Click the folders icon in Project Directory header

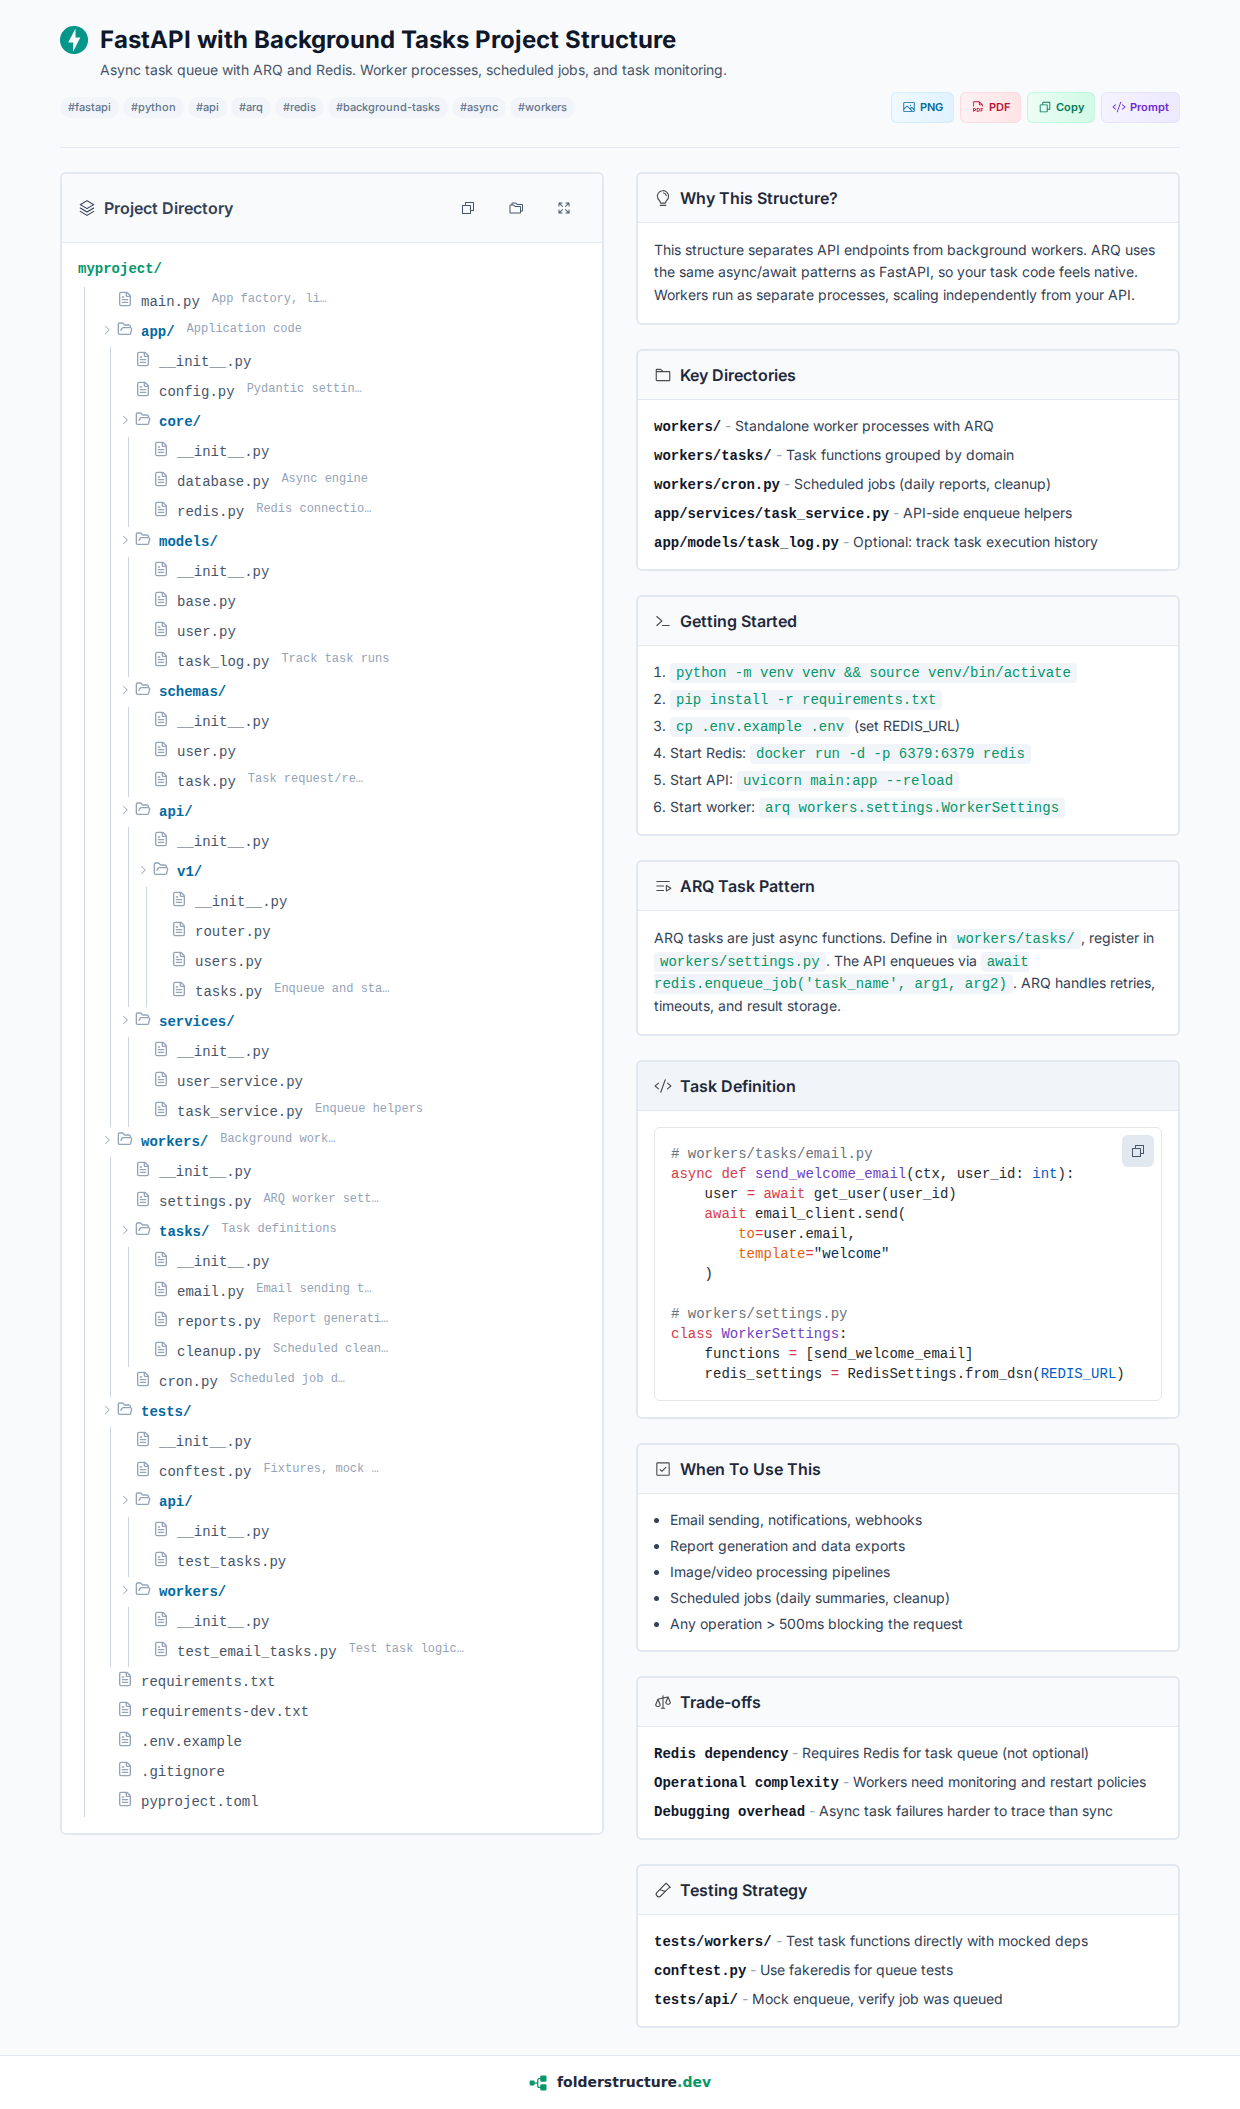(x=516, y=208)
